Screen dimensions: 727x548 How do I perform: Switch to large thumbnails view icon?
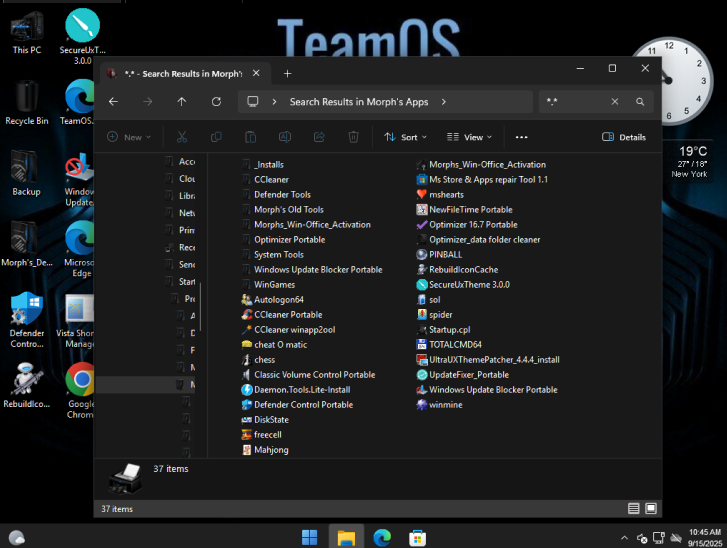point(651,509)
